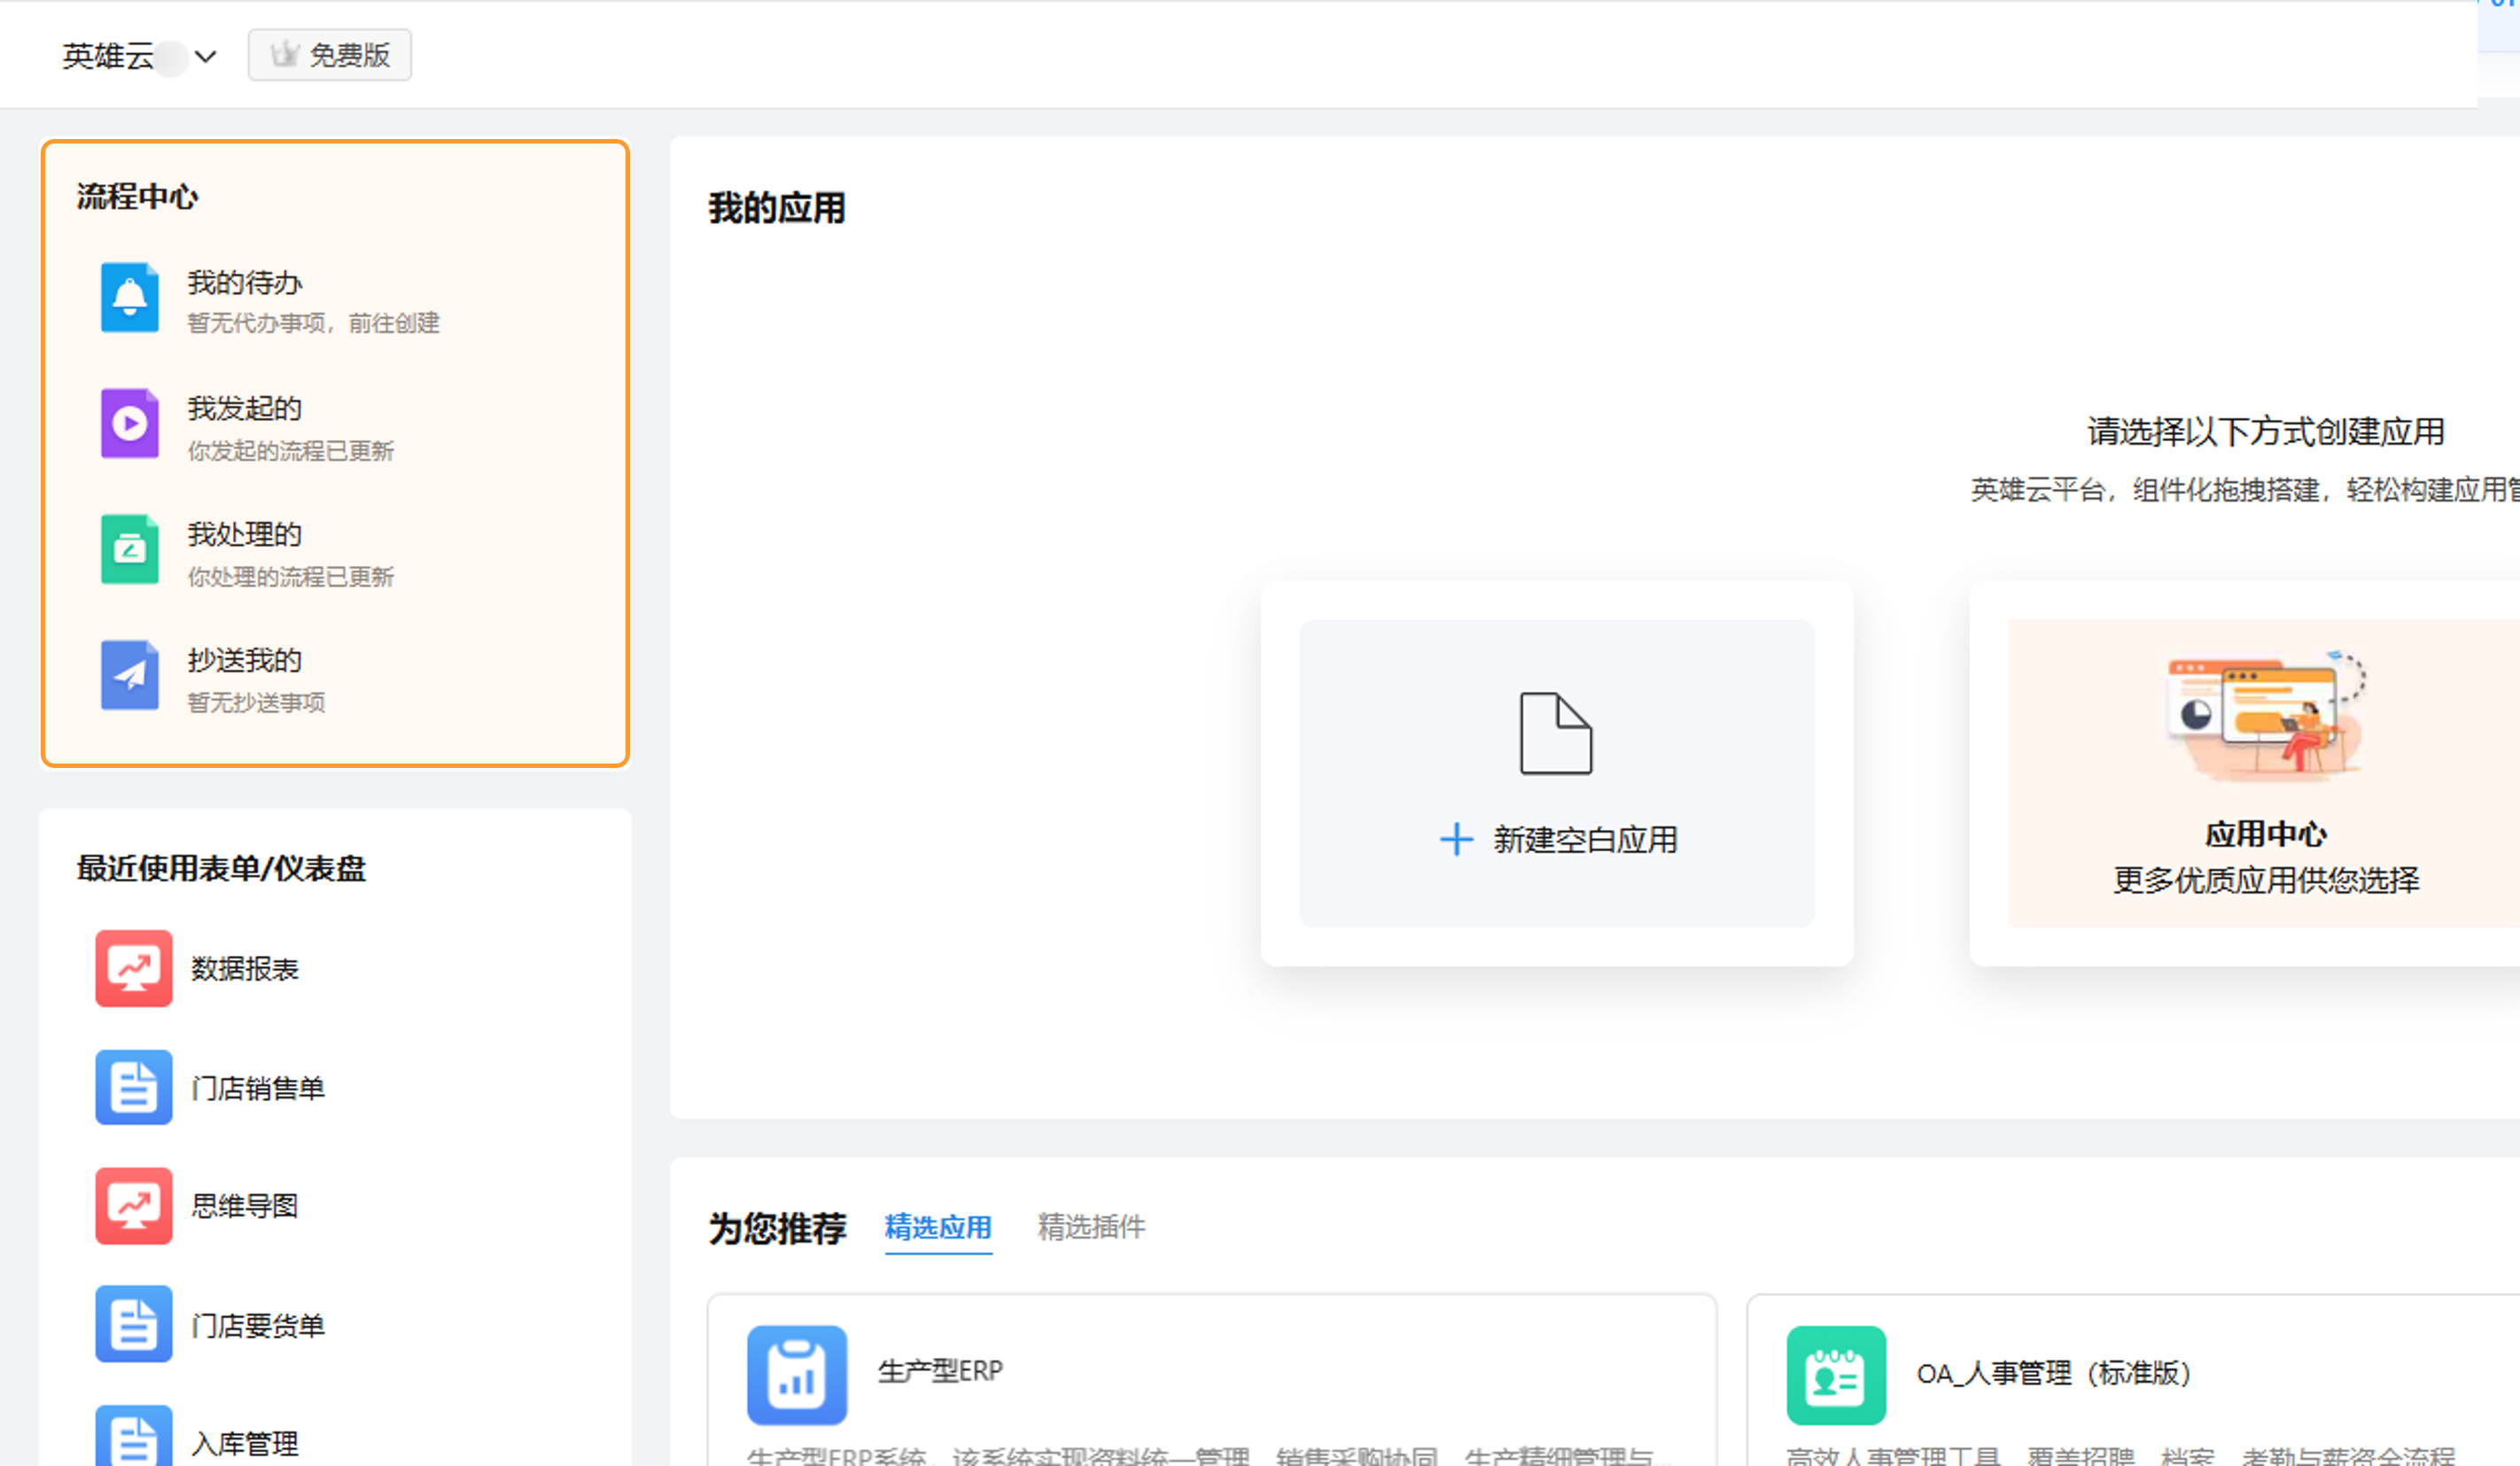Click the OA_人事管理 green calendar icon
The width and height of the screenshot is (2520, 1466).
pyautogui.click(x=1835, y=1375)
